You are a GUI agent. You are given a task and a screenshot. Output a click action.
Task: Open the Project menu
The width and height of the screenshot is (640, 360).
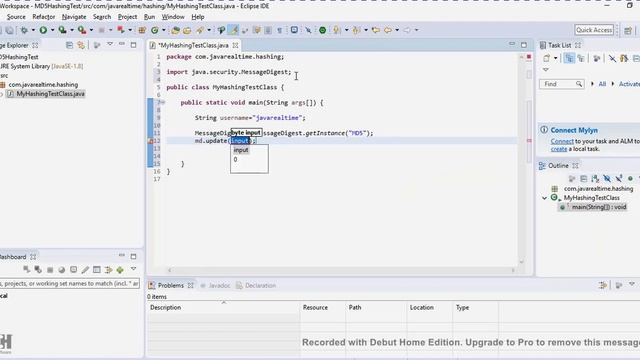[x=127, y=17]
